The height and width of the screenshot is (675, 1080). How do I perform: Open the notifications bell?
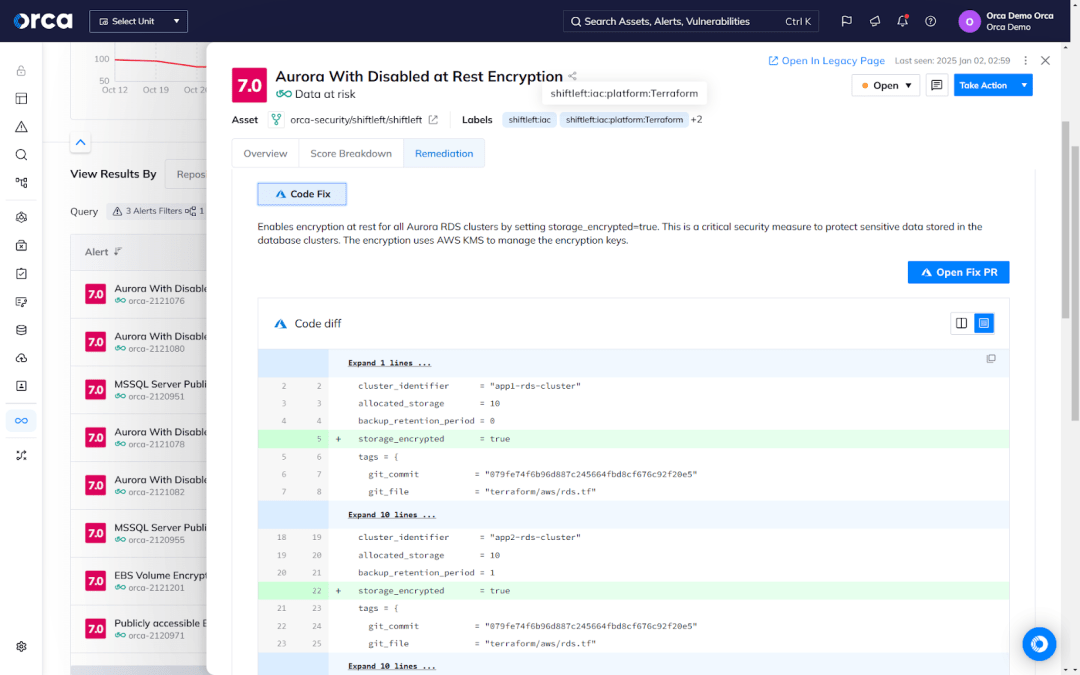tap(902, 21)
